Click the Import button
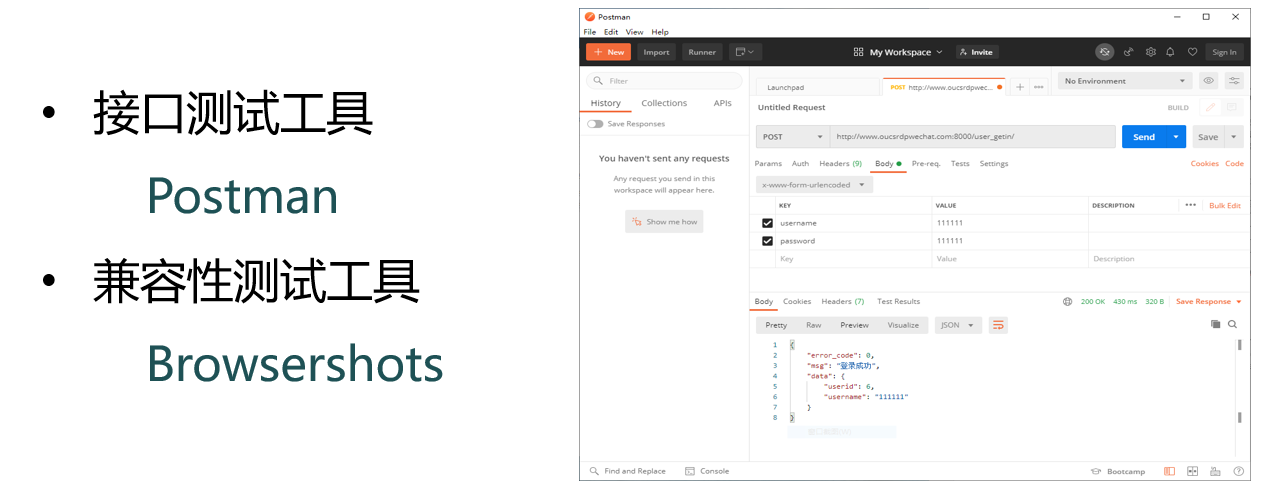 pos(656,52)
